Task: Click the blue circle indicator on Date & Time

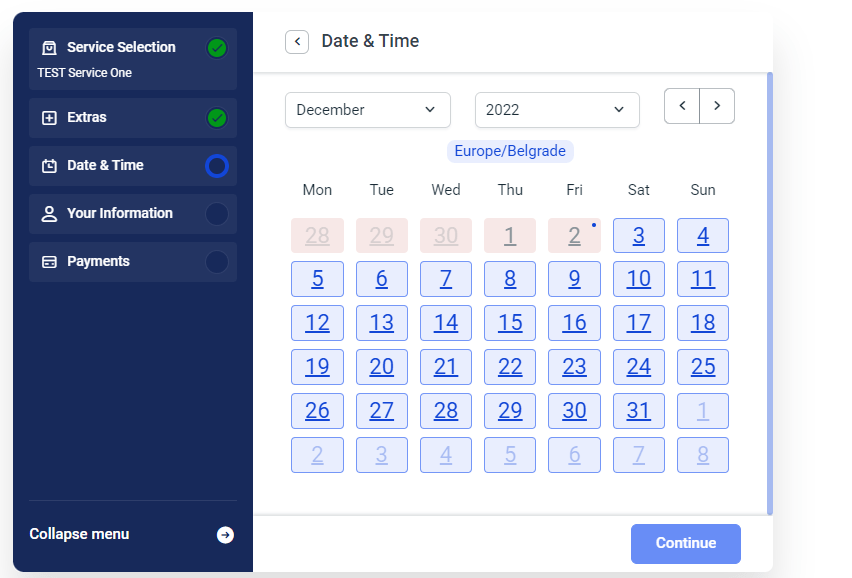Action: click(217, 166)
